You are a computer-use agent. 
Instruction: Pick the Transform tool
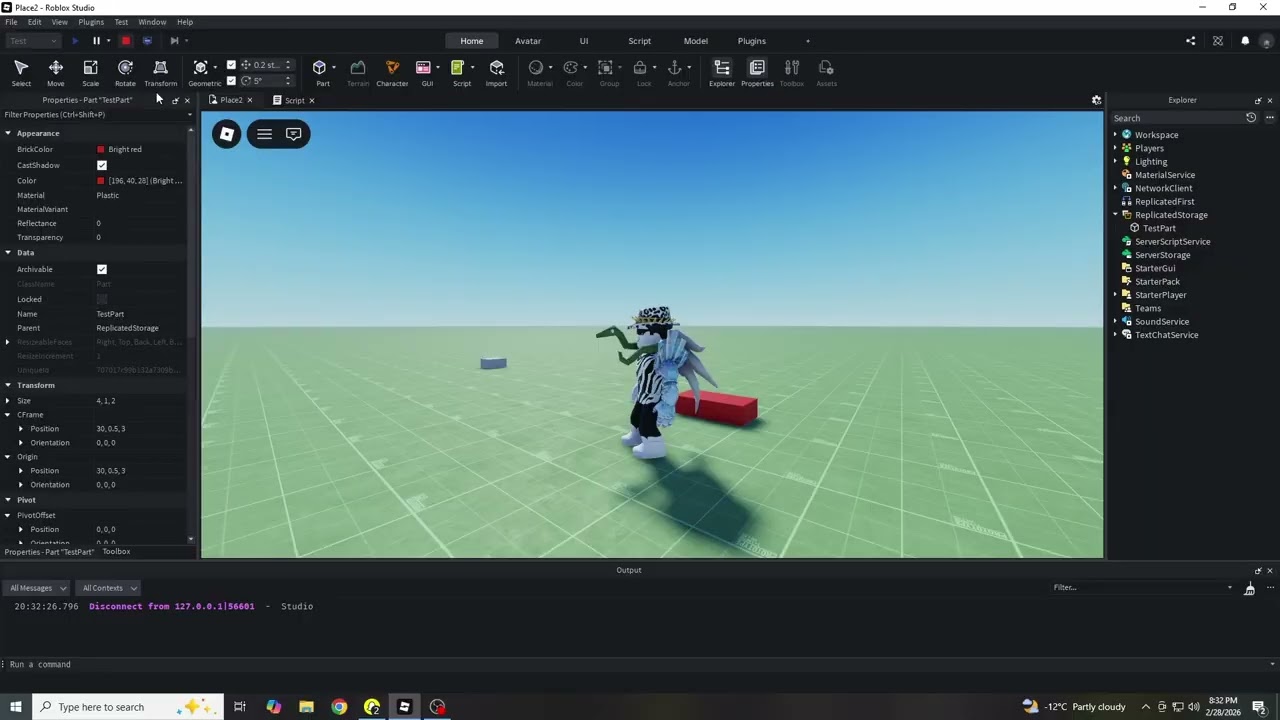point(160,72)
